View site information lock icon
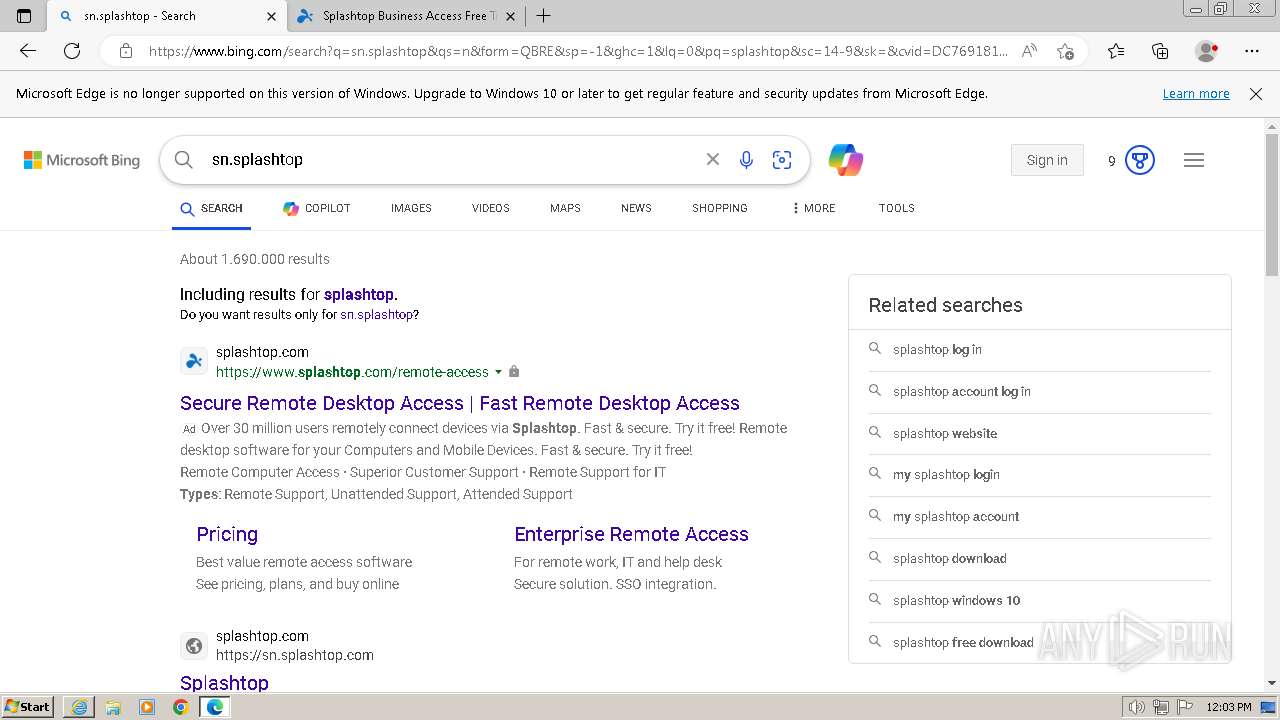1280x720 pixels. [125, 51]
